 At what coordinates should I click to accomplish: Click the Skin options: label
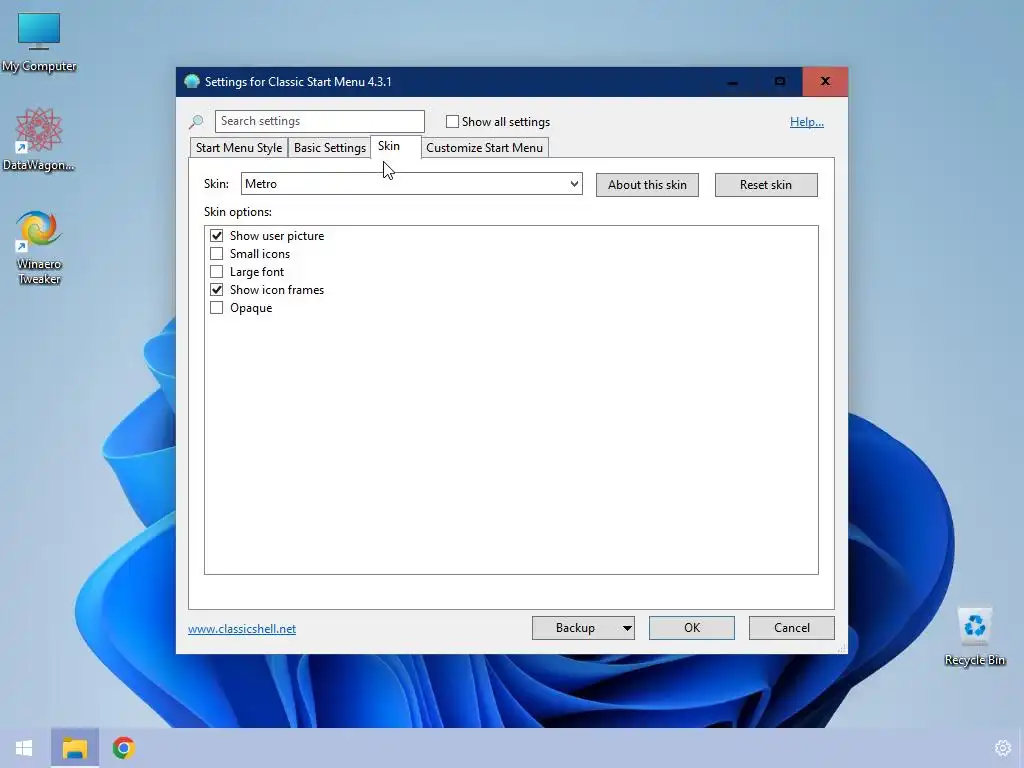pos(238,212)
